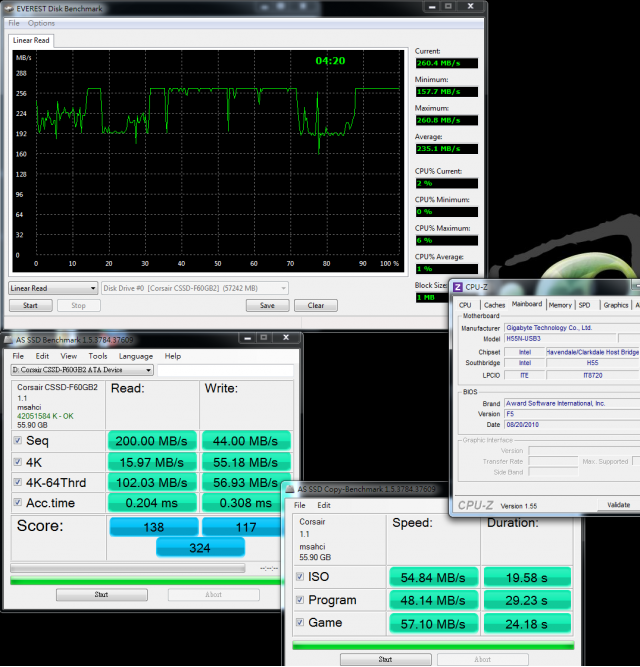Toggle the Seq test checkbox
Viewport: 640px width, 667px height.
click(x=17, y=440)
